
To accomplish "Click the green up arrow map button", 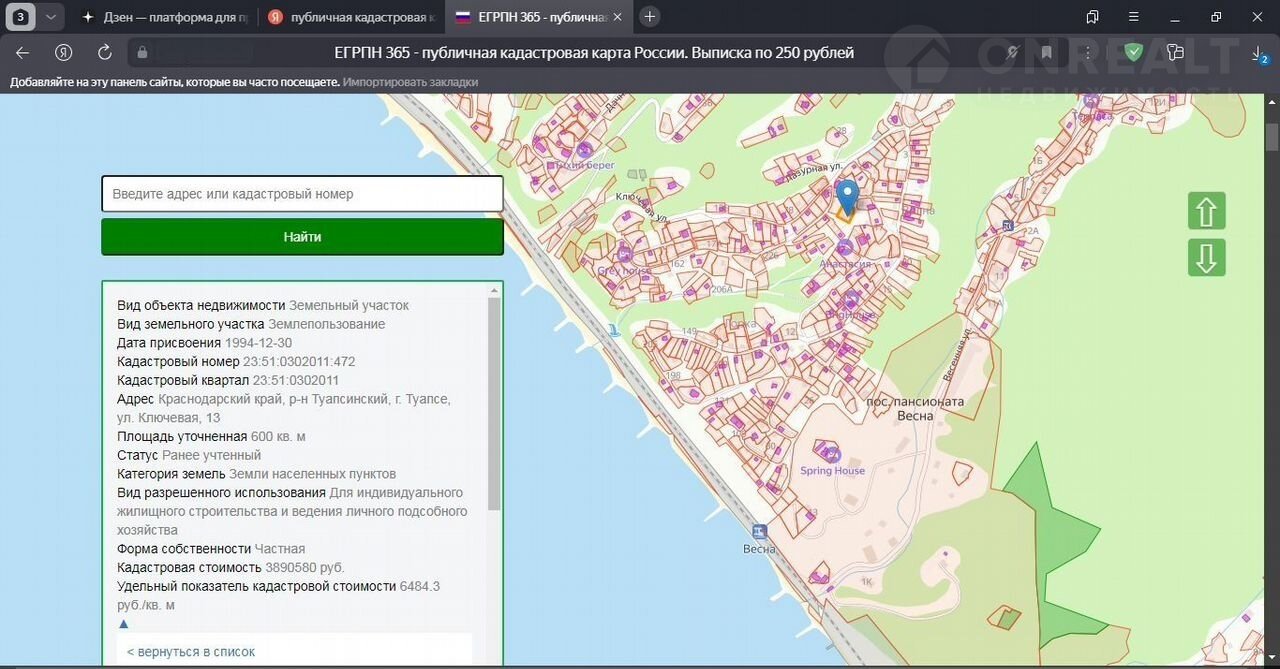I will coord(1206,211).
